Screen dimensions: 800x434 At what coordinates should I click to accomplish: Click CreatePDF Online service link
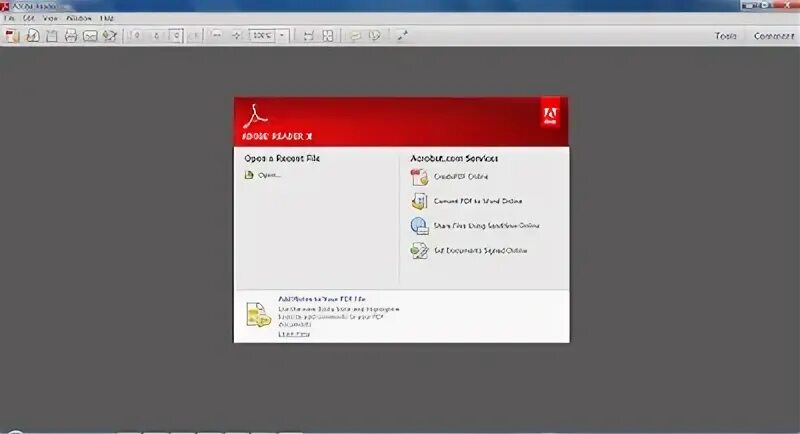tap(461, 176)
